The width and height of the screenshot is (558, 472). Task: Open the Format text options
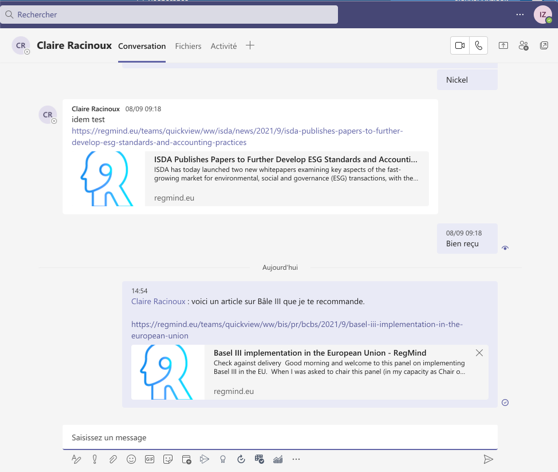point(76,459)
